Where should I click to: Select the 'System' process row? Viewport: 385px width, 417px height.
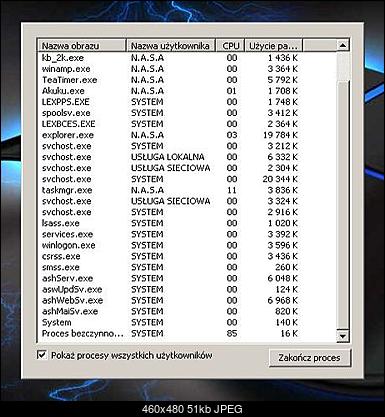170,322
